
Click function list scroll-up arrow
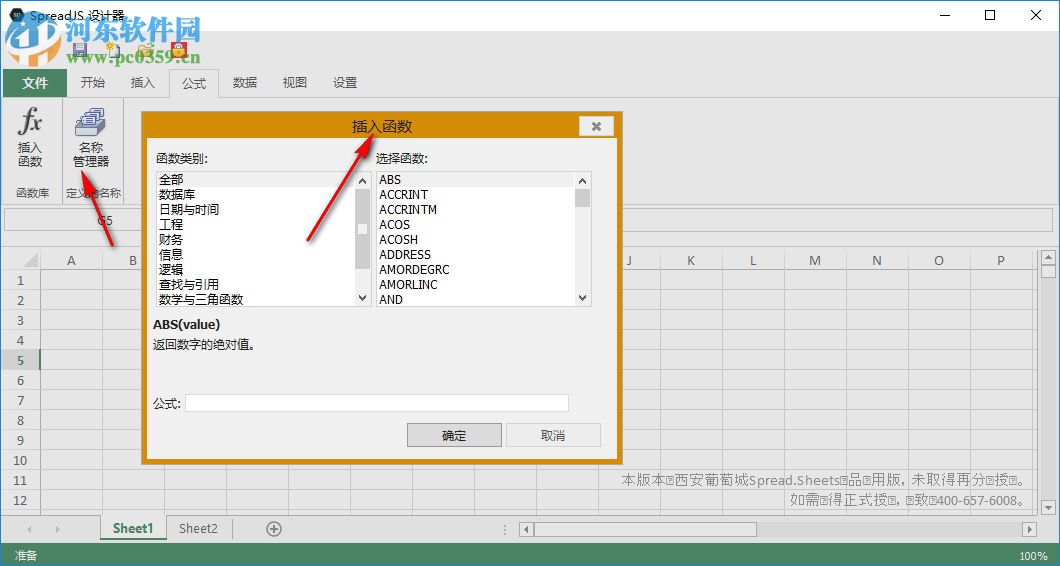click(x=583, y=181)
